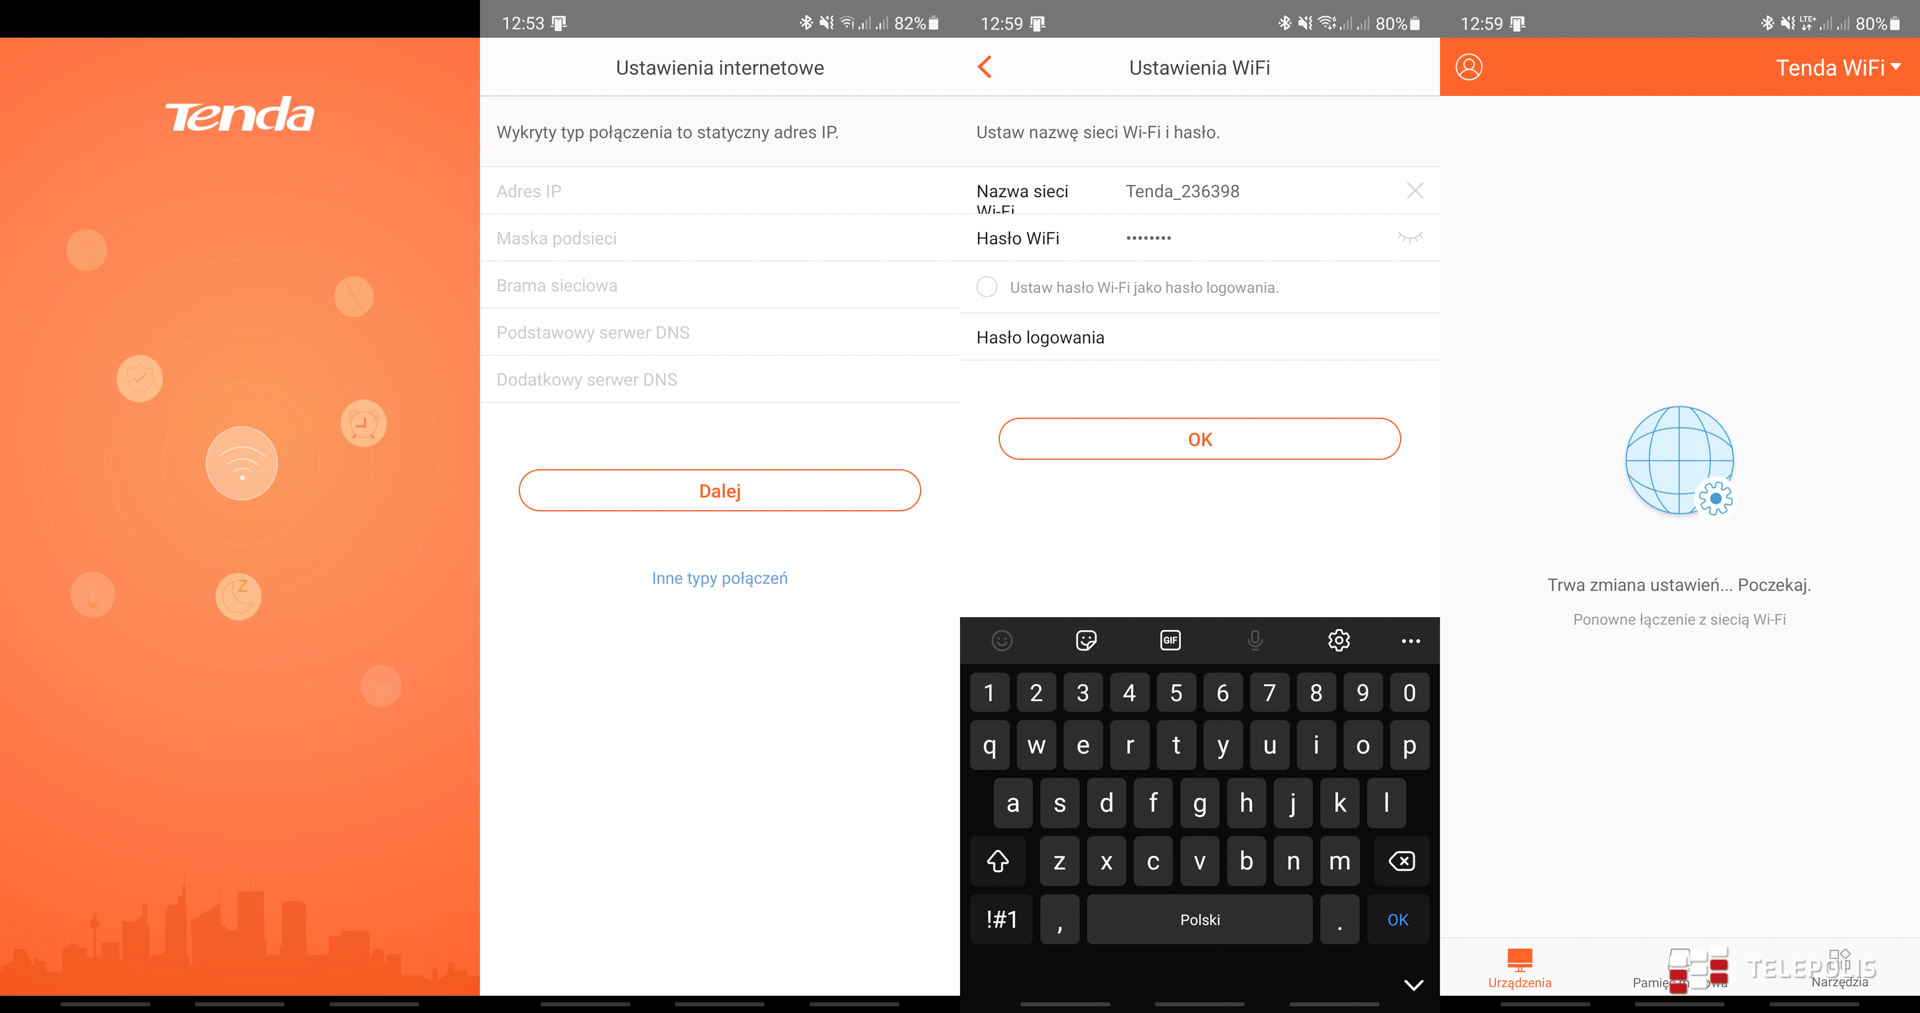Viewport: 1920px width, 1013px height.
Task: Open the user account profile icon
Action: click(1468, 67)
